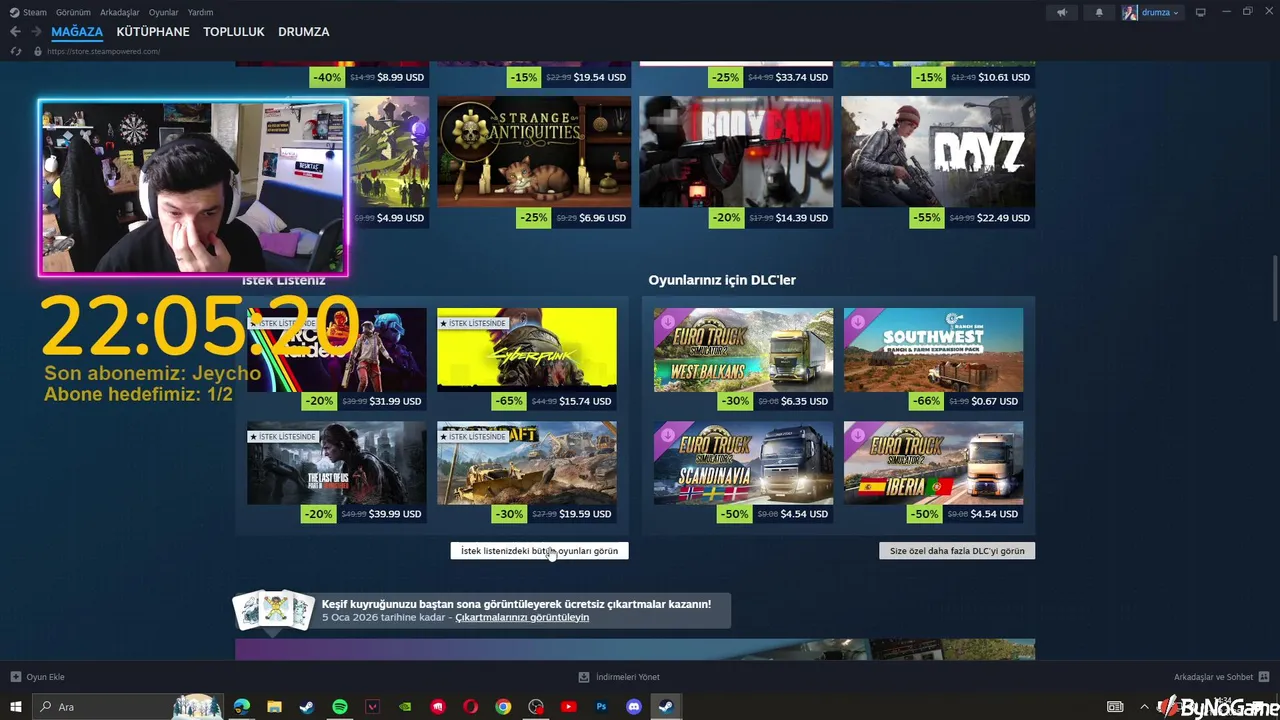This screenshot has height=720, width=1280.
Task: Click the -55% $22.49 DayZ price tag
Action: (972, 218)
